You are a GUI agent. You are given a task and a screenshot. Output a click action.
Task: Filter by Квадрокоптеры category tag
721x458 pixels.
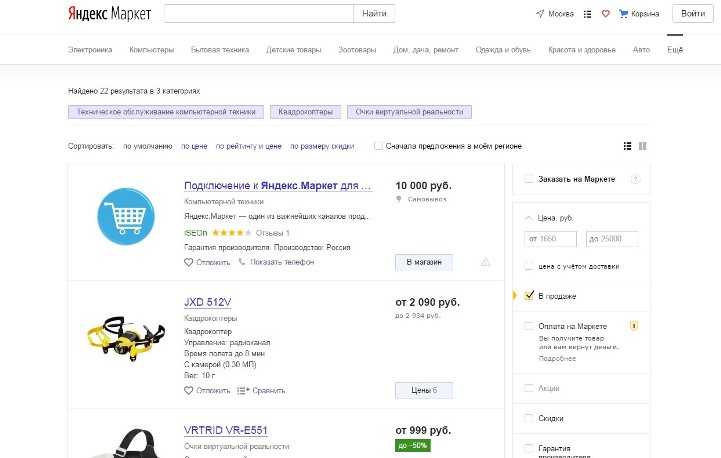305,112
